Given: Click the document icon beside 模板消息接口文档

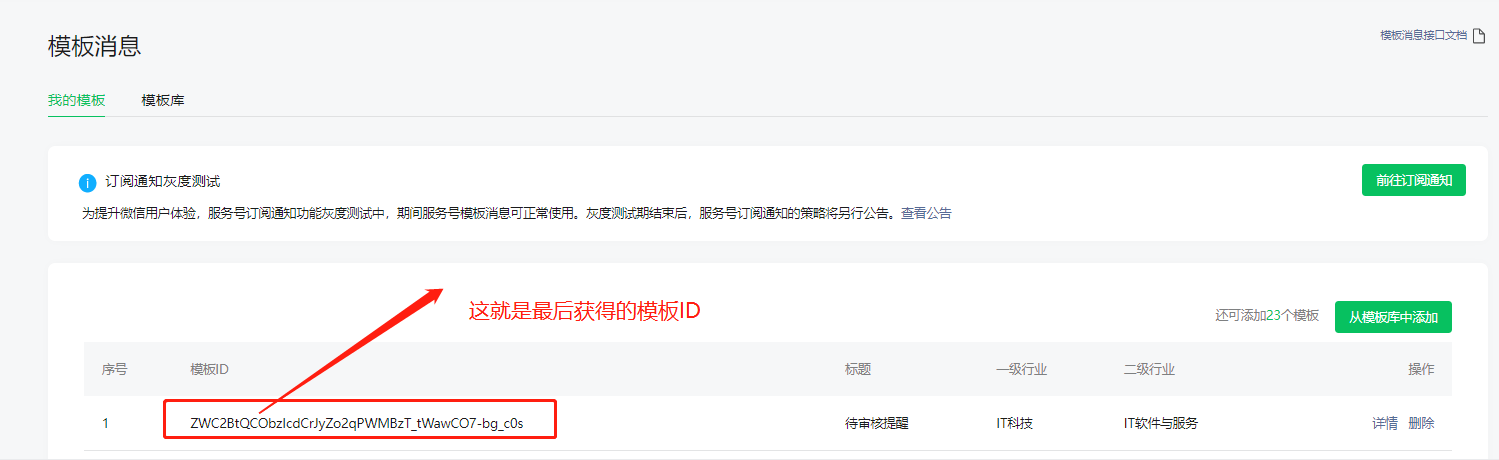Looking at the screenshot, I should pos(1479,36).
